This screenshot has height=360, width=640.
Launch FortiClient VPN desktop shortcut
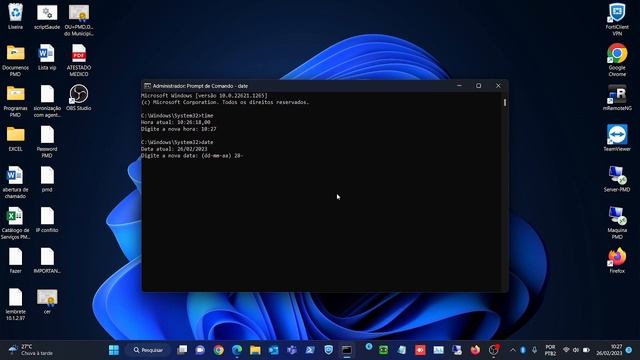[x=617, y=20]
